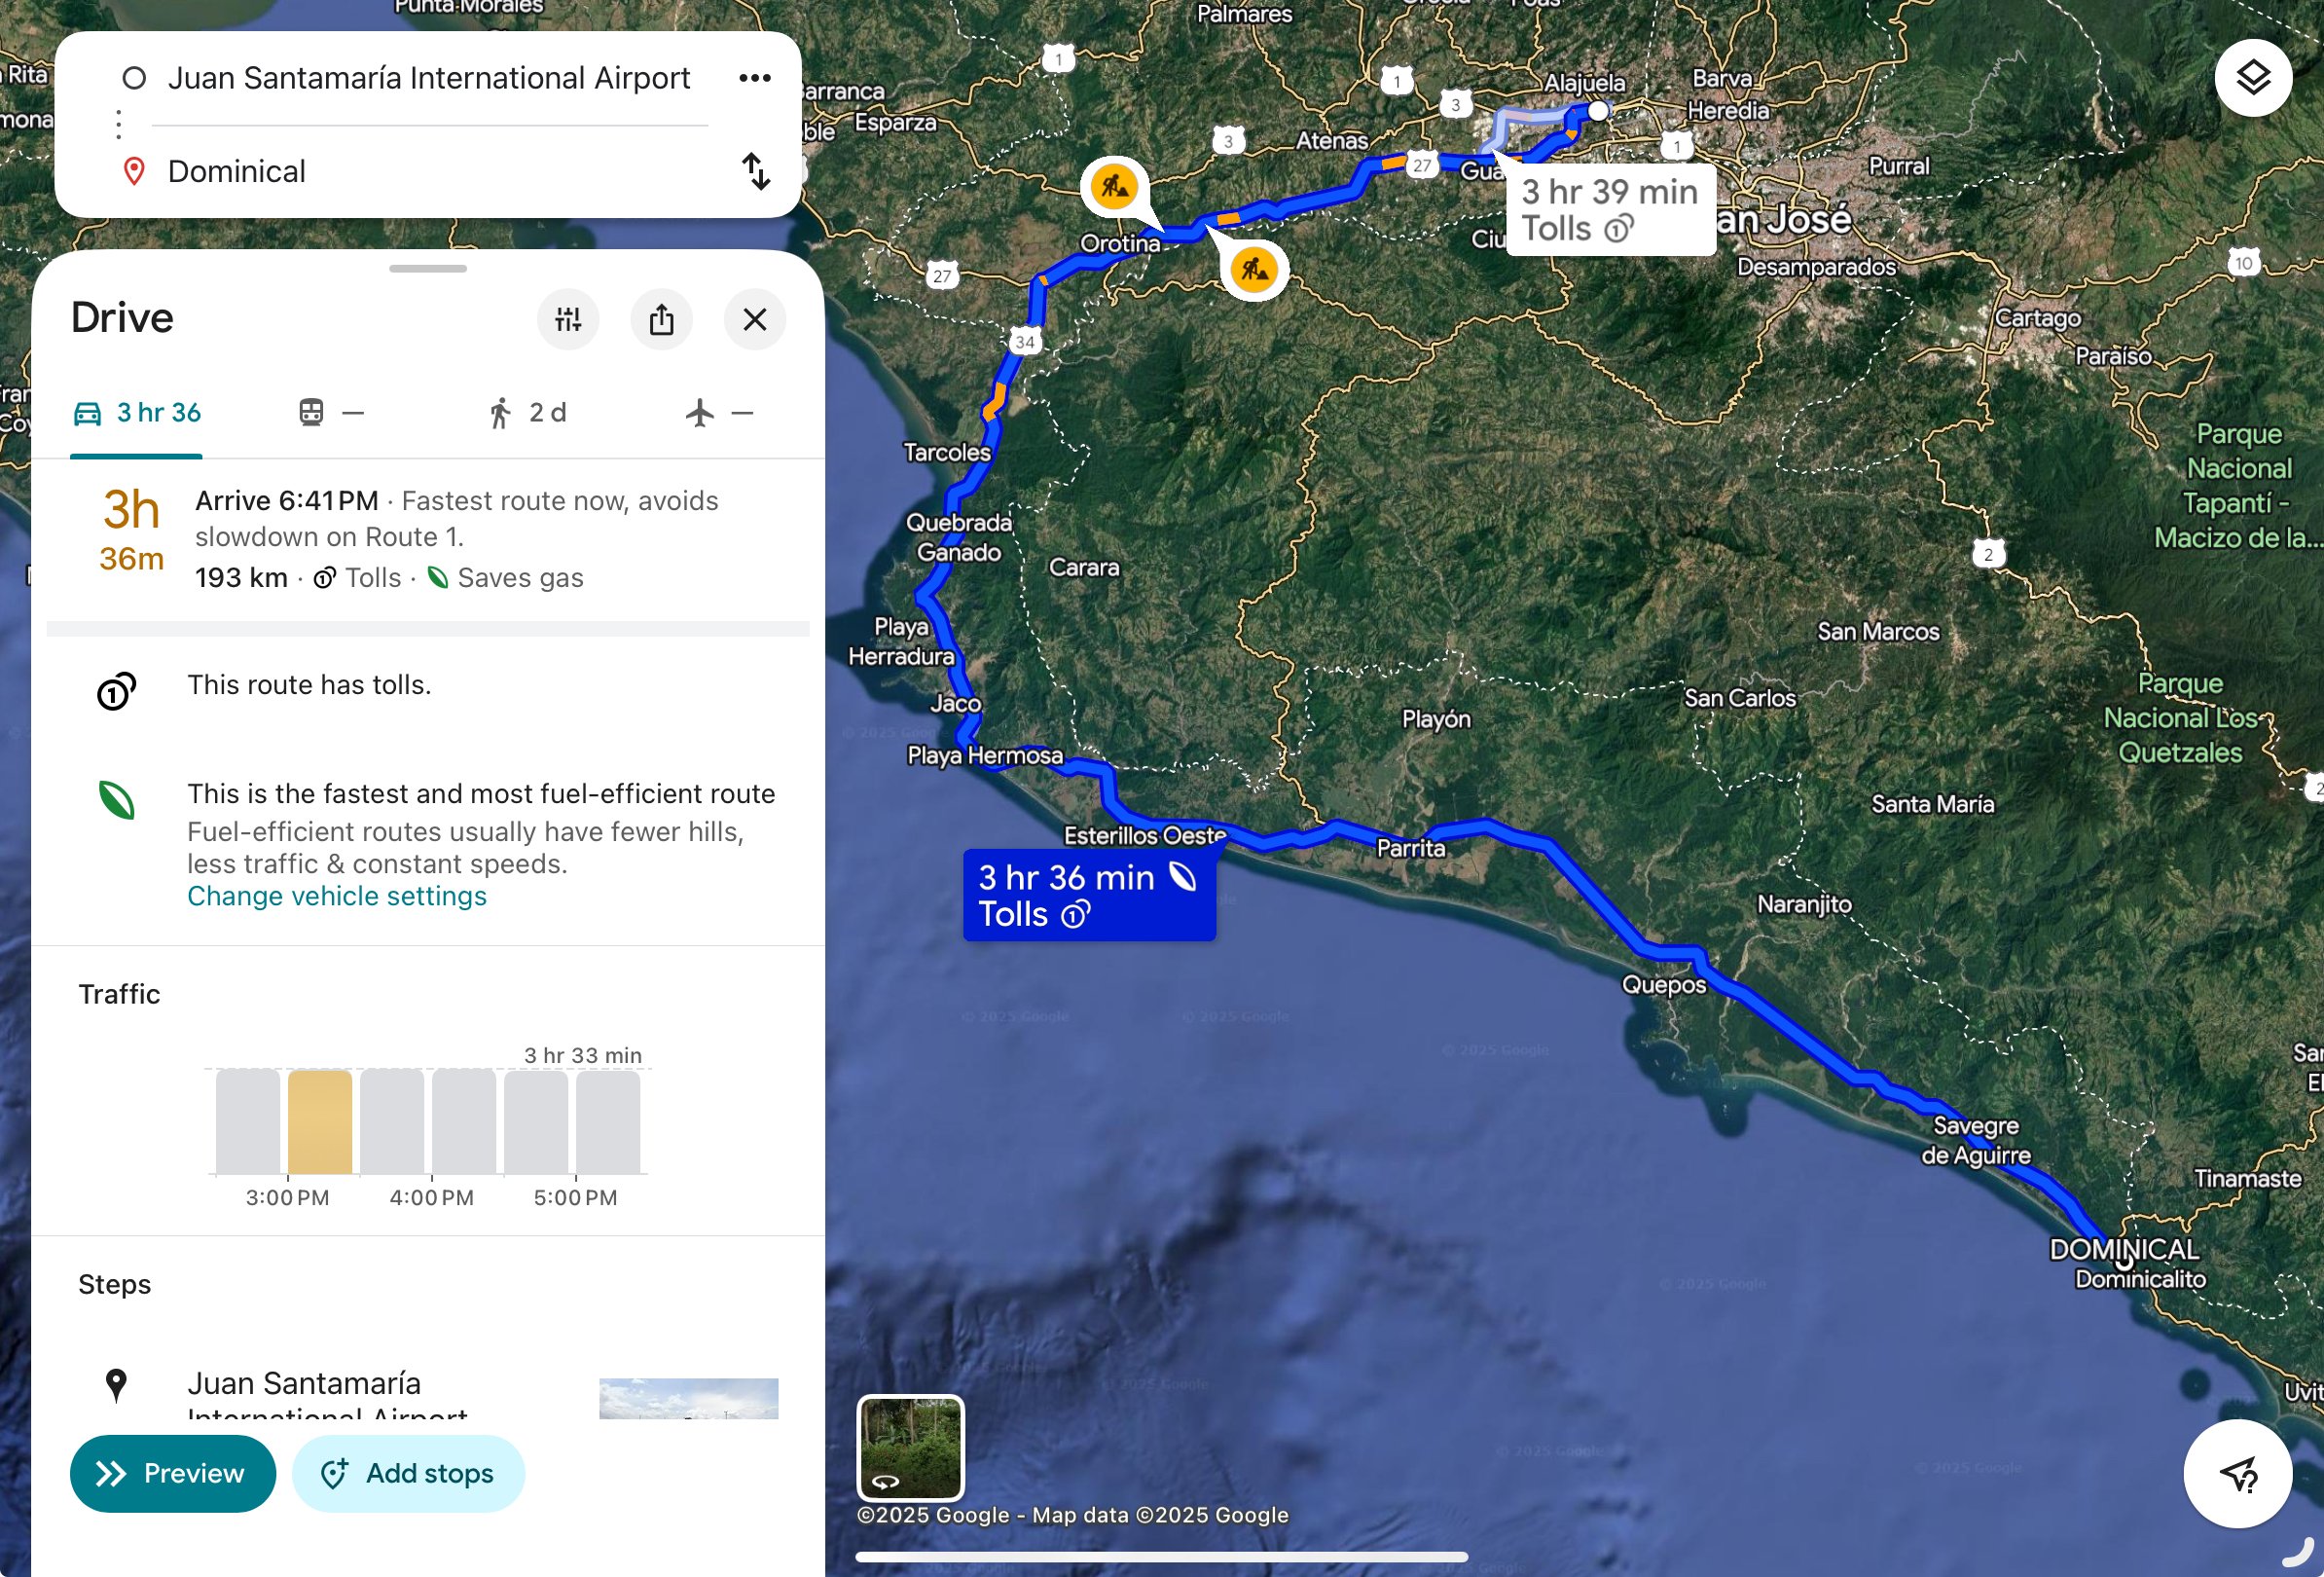Share the directions
This screenshot has width=2324, height=1577.
tap(661, 319)
